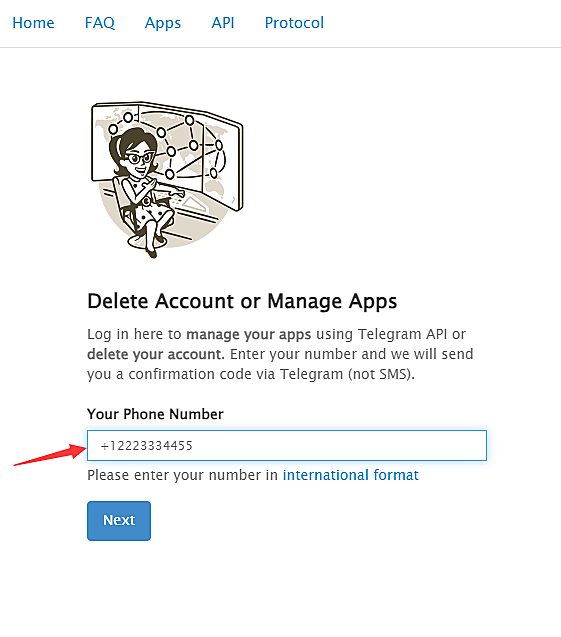The height and width of the screenshot is (637, 561).
Task: Go to the FAQ page
Action: pyautogui.click(x=100, y=23)
